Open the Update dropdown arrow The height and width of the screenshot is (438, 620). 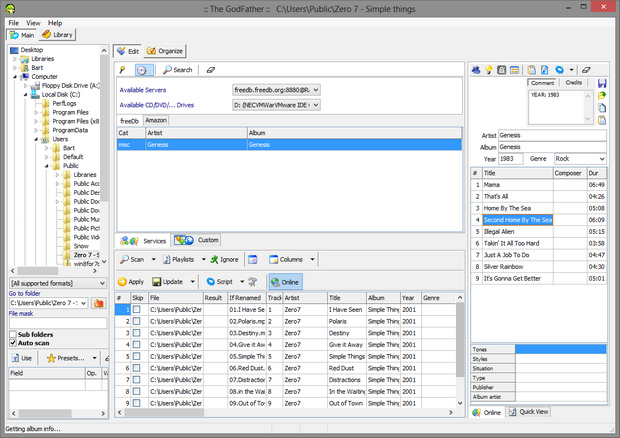click(193, 282)
